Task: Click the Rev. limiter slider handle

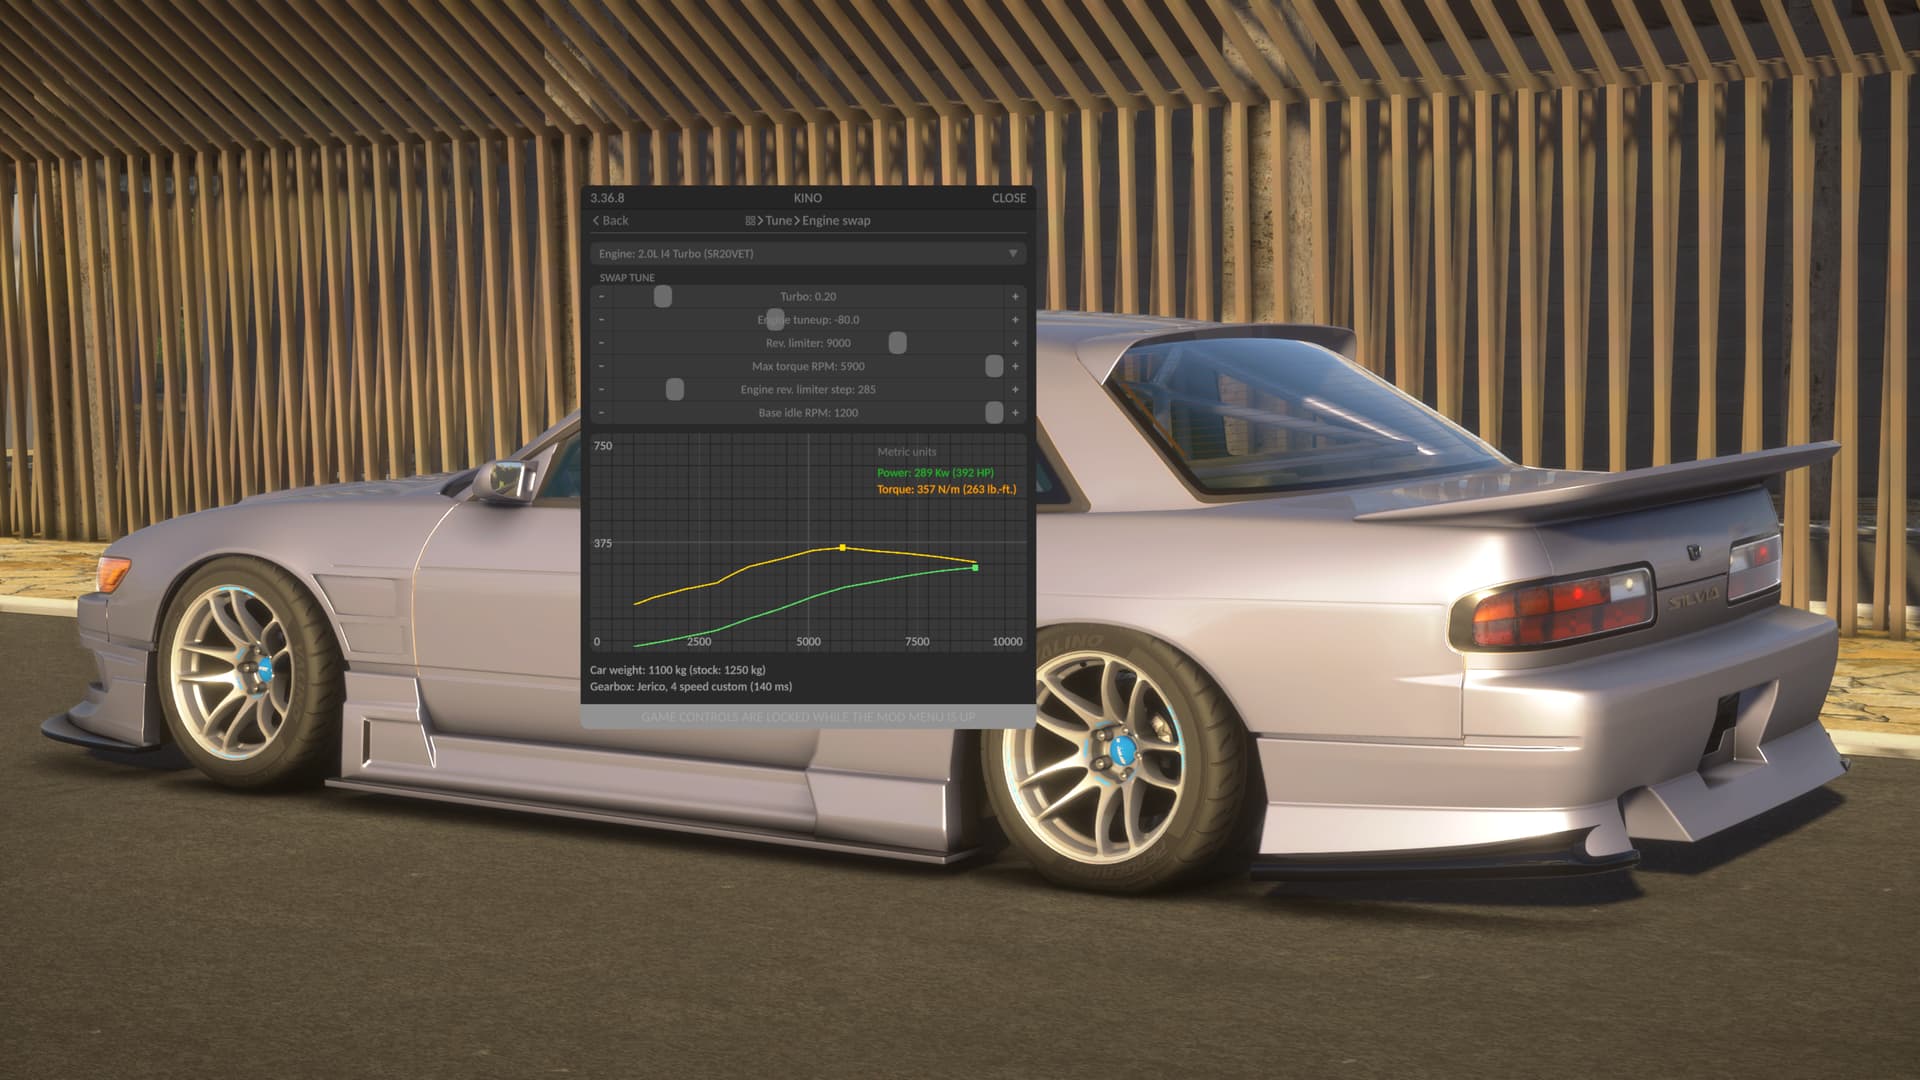Action: click(x=897, y=343)
